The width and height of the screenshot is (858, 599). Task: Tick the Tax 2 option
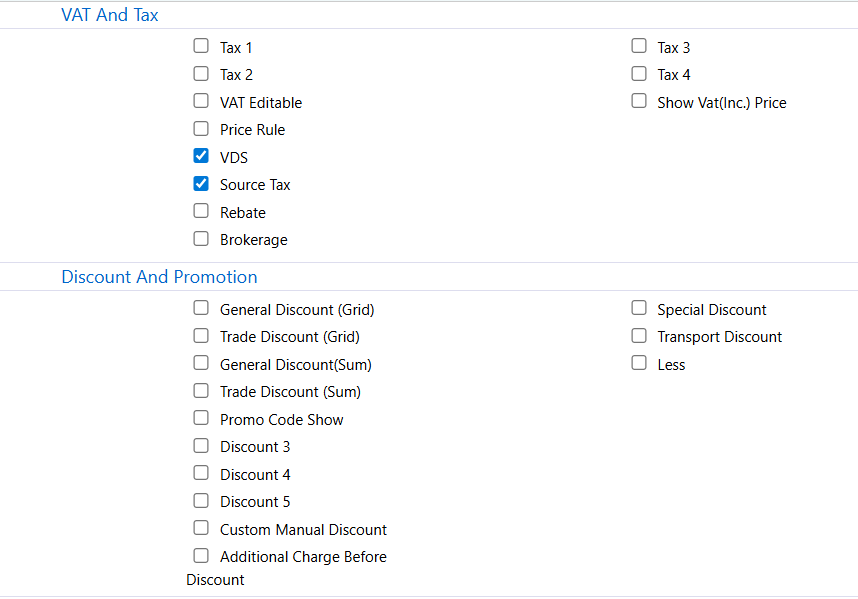[201, 73]
